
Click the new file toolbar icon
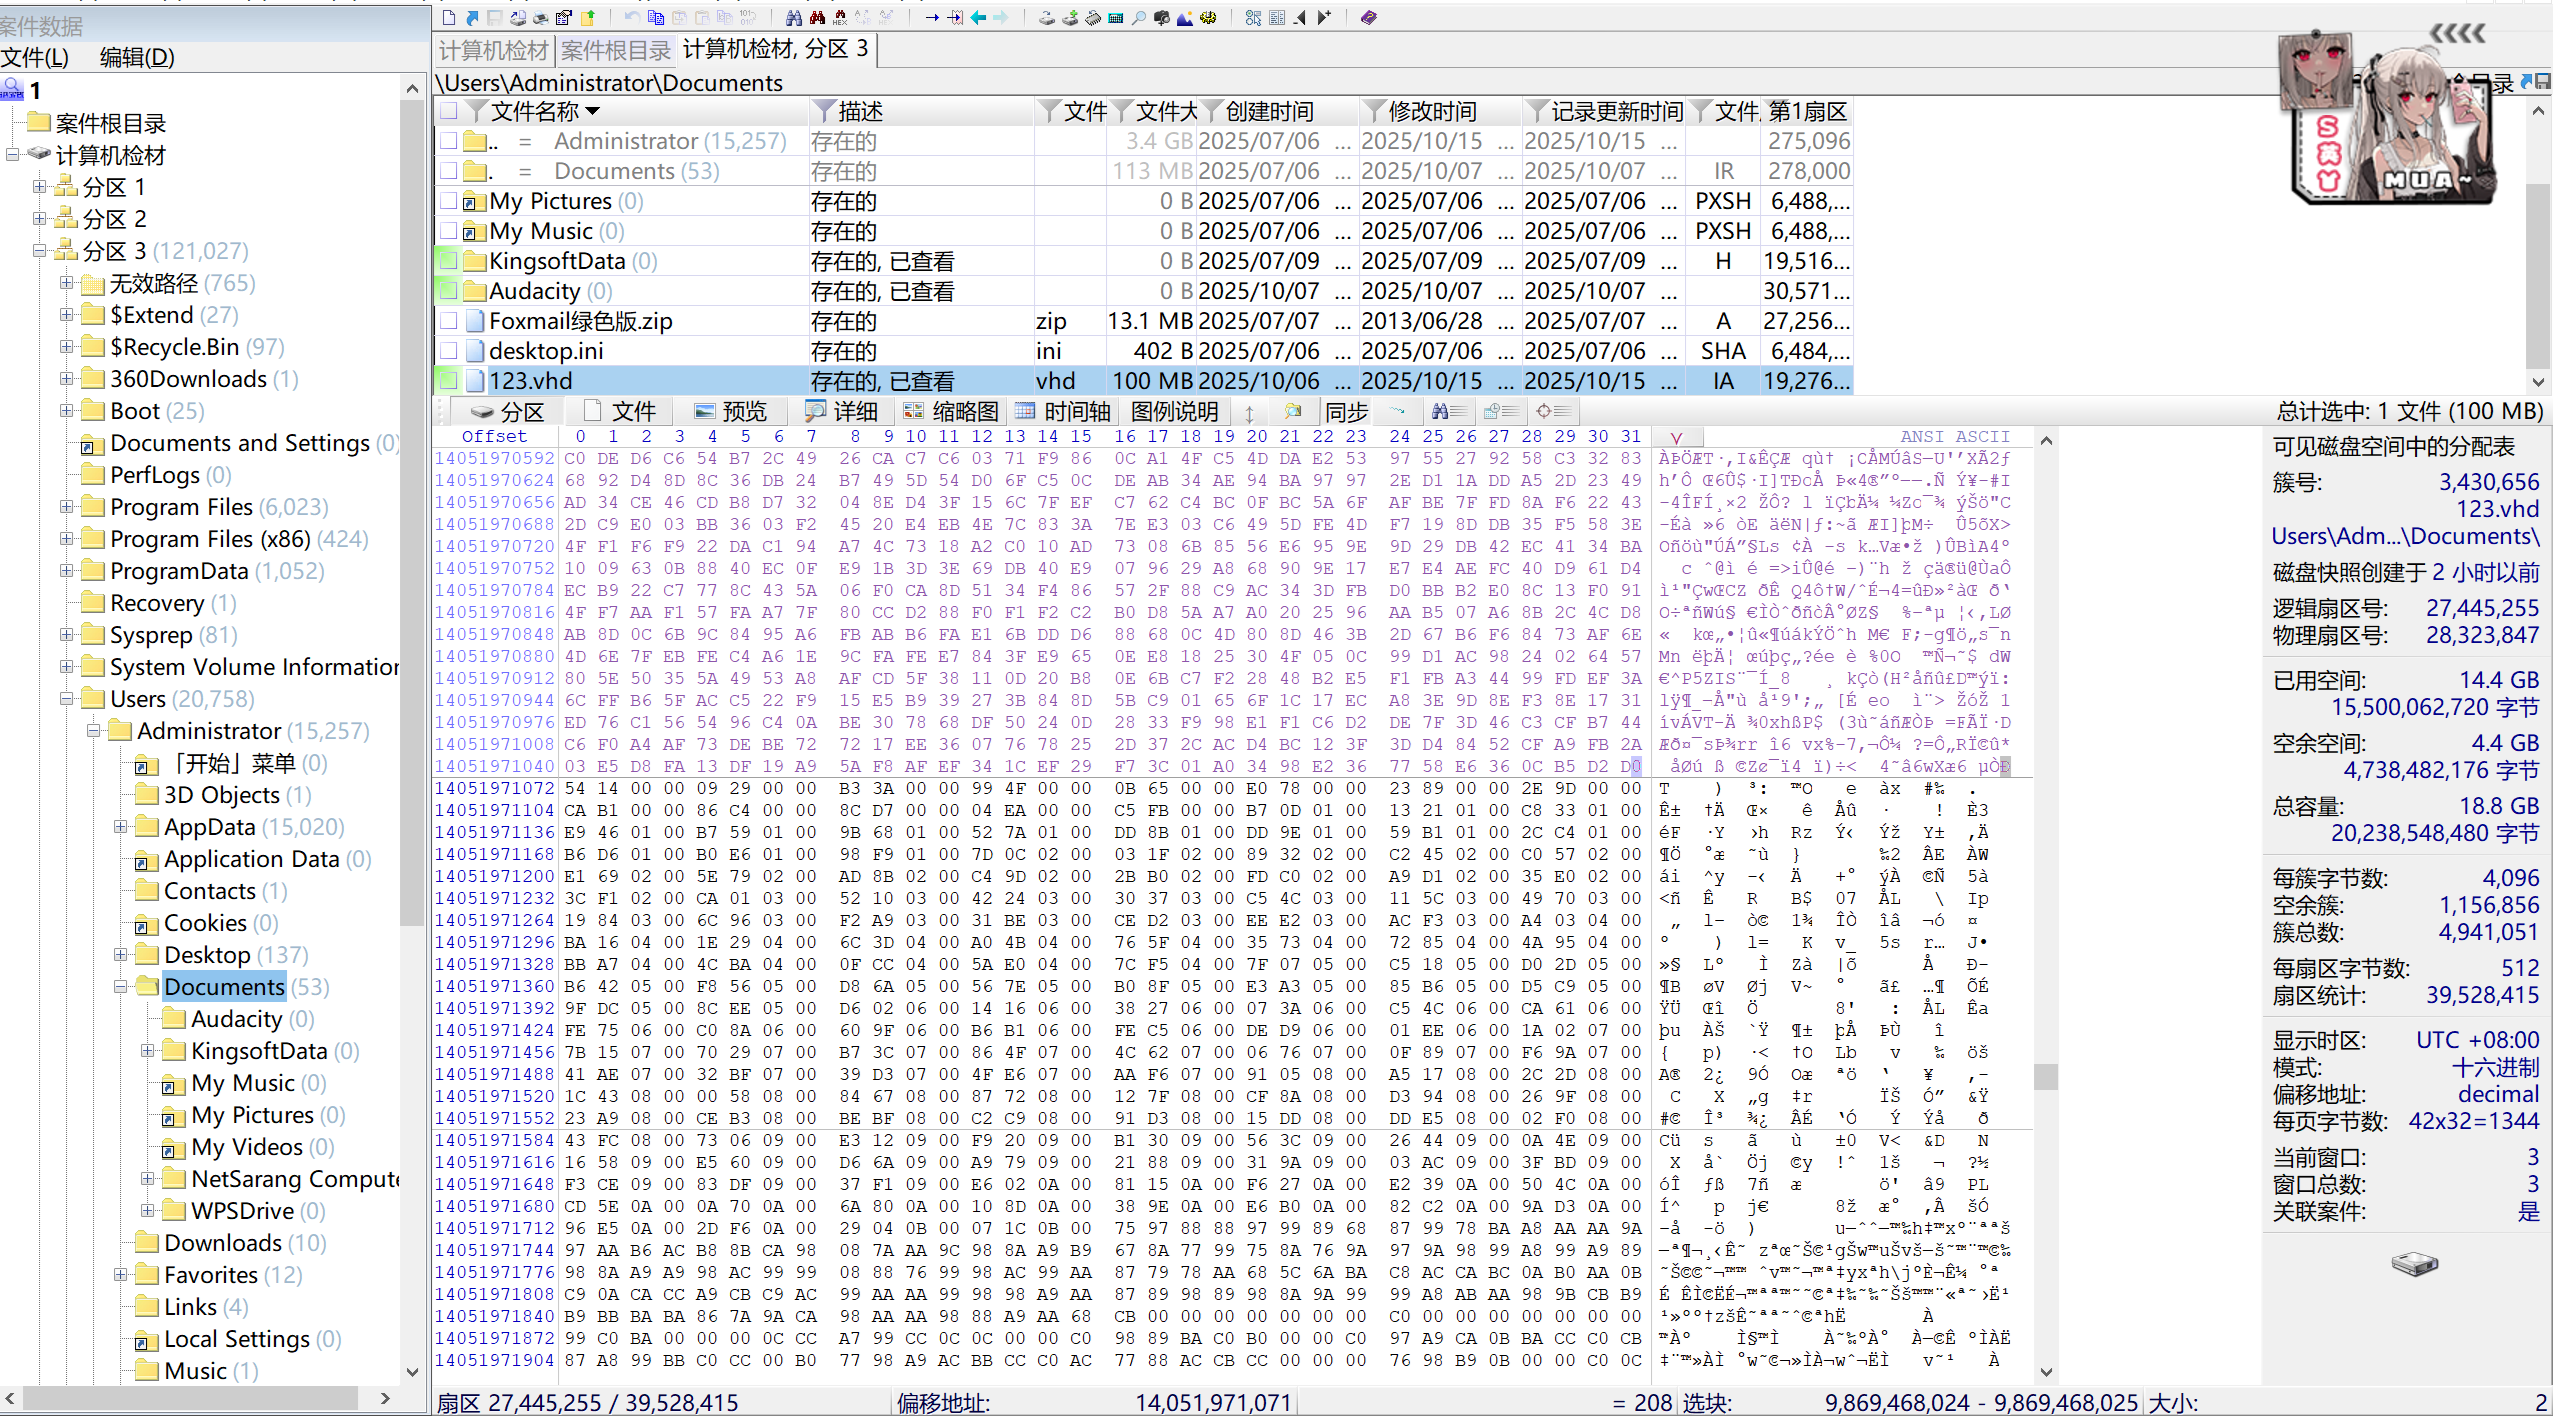[x=449, y=18]
